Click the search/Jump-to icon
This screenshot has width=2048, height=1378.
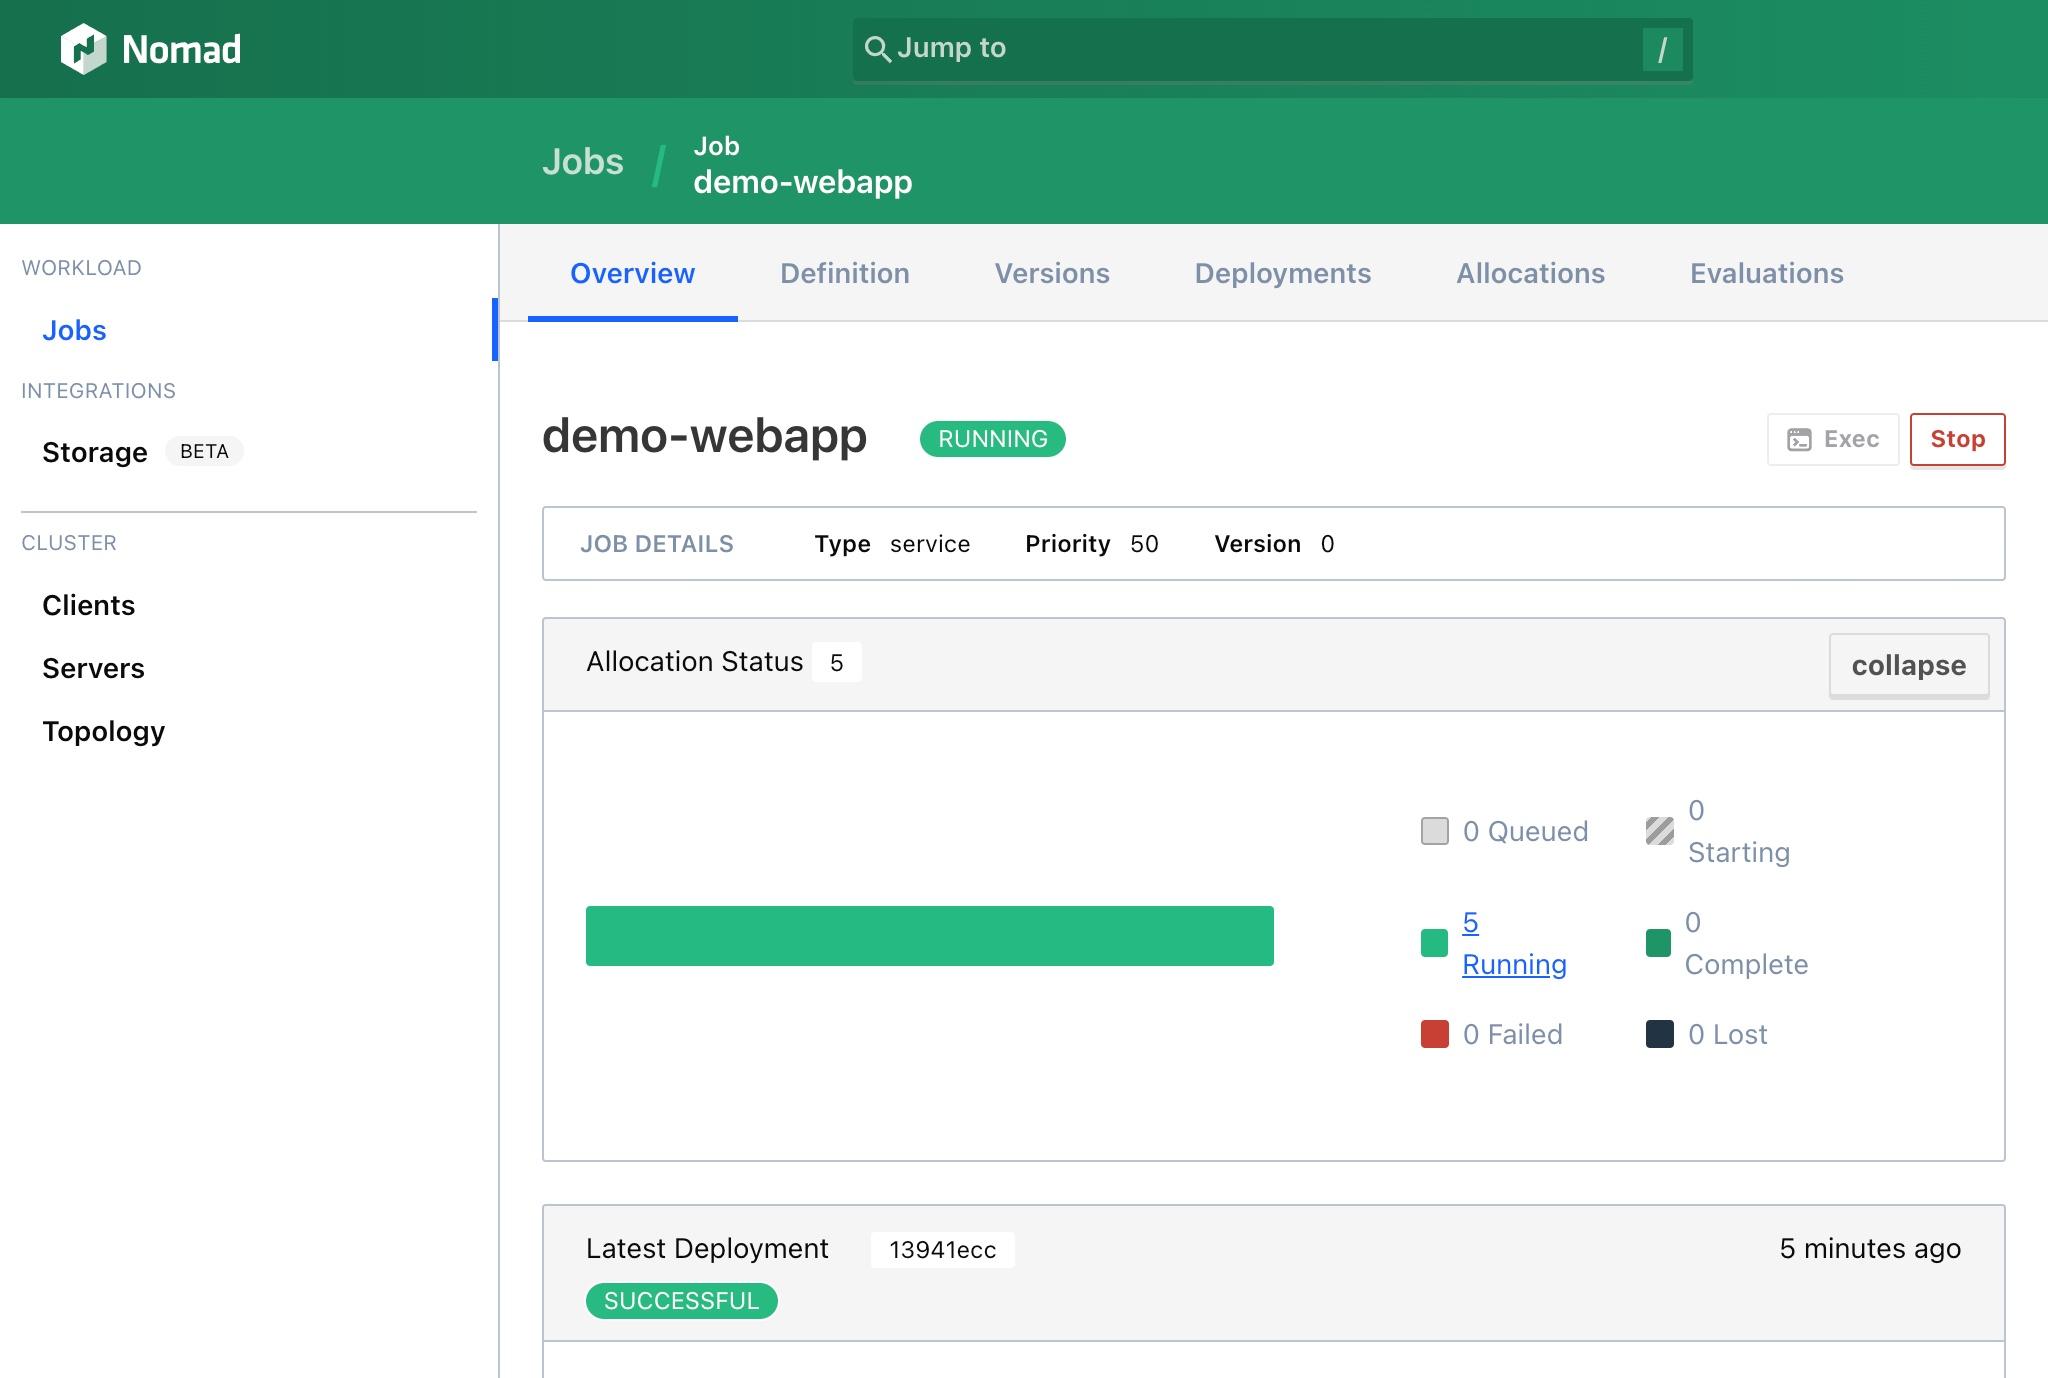[x=878, y=48]
